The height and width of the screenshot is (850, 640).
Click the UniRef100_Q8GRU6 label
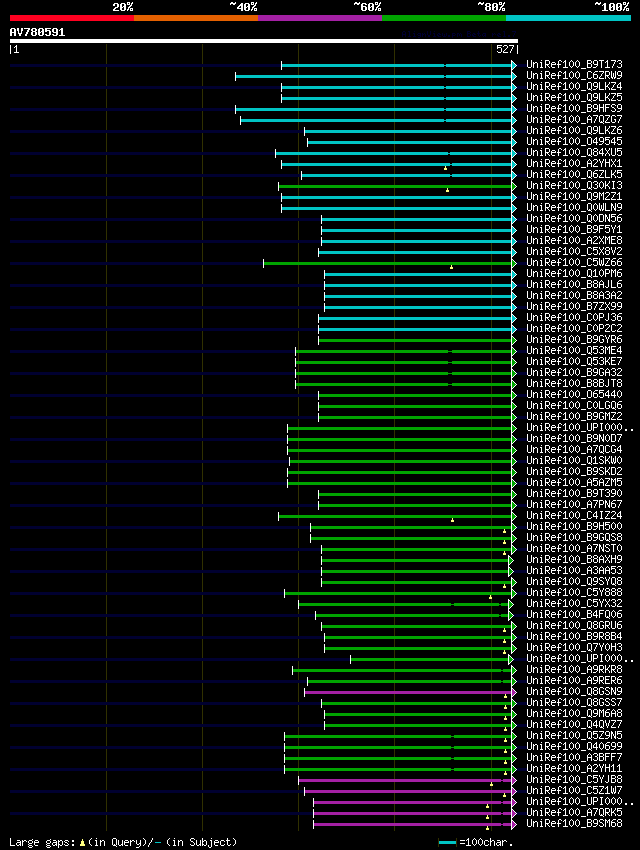click(x=574, y=626)
